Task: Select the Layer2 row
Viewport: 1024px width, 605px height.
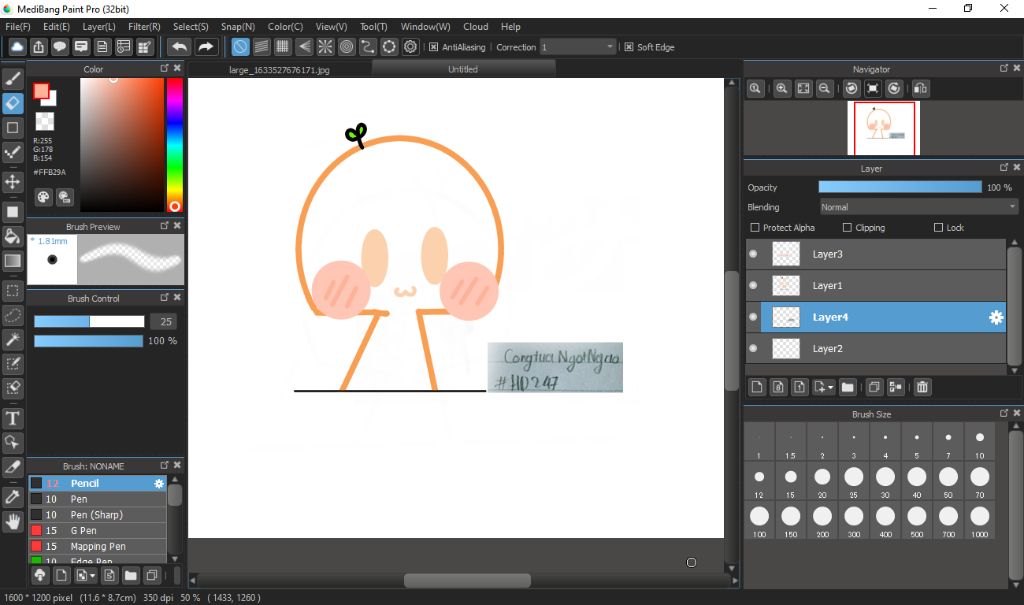Action: (876, 349)
